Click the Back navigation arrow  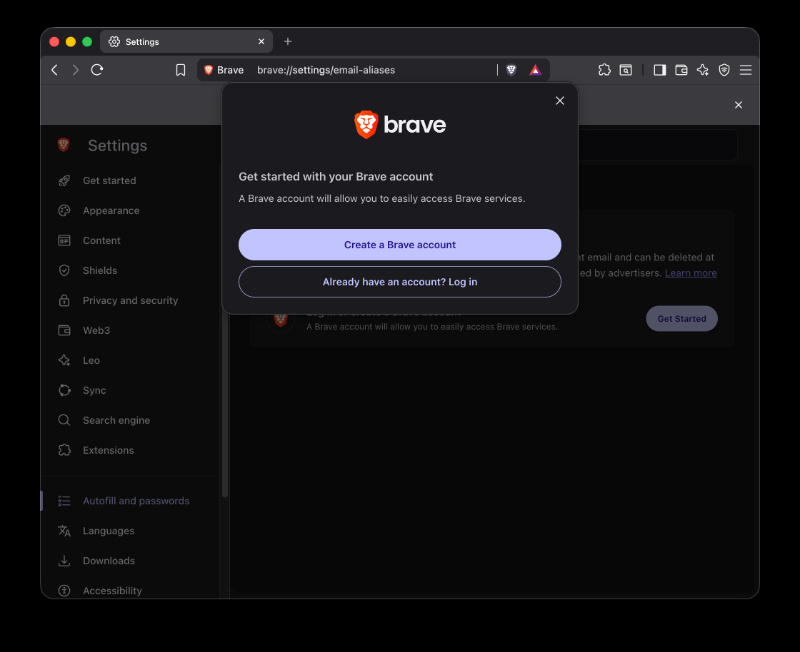(55, 70)
